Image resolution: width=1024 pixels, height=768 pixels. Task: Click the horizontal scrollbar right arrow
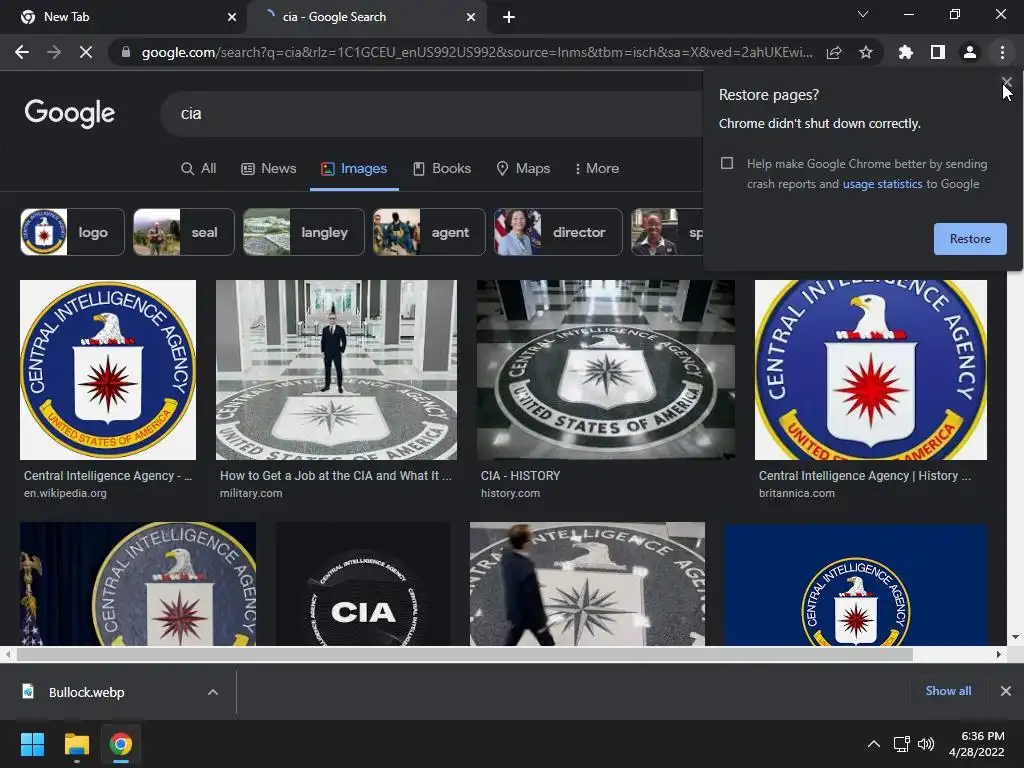click(999, 654)
